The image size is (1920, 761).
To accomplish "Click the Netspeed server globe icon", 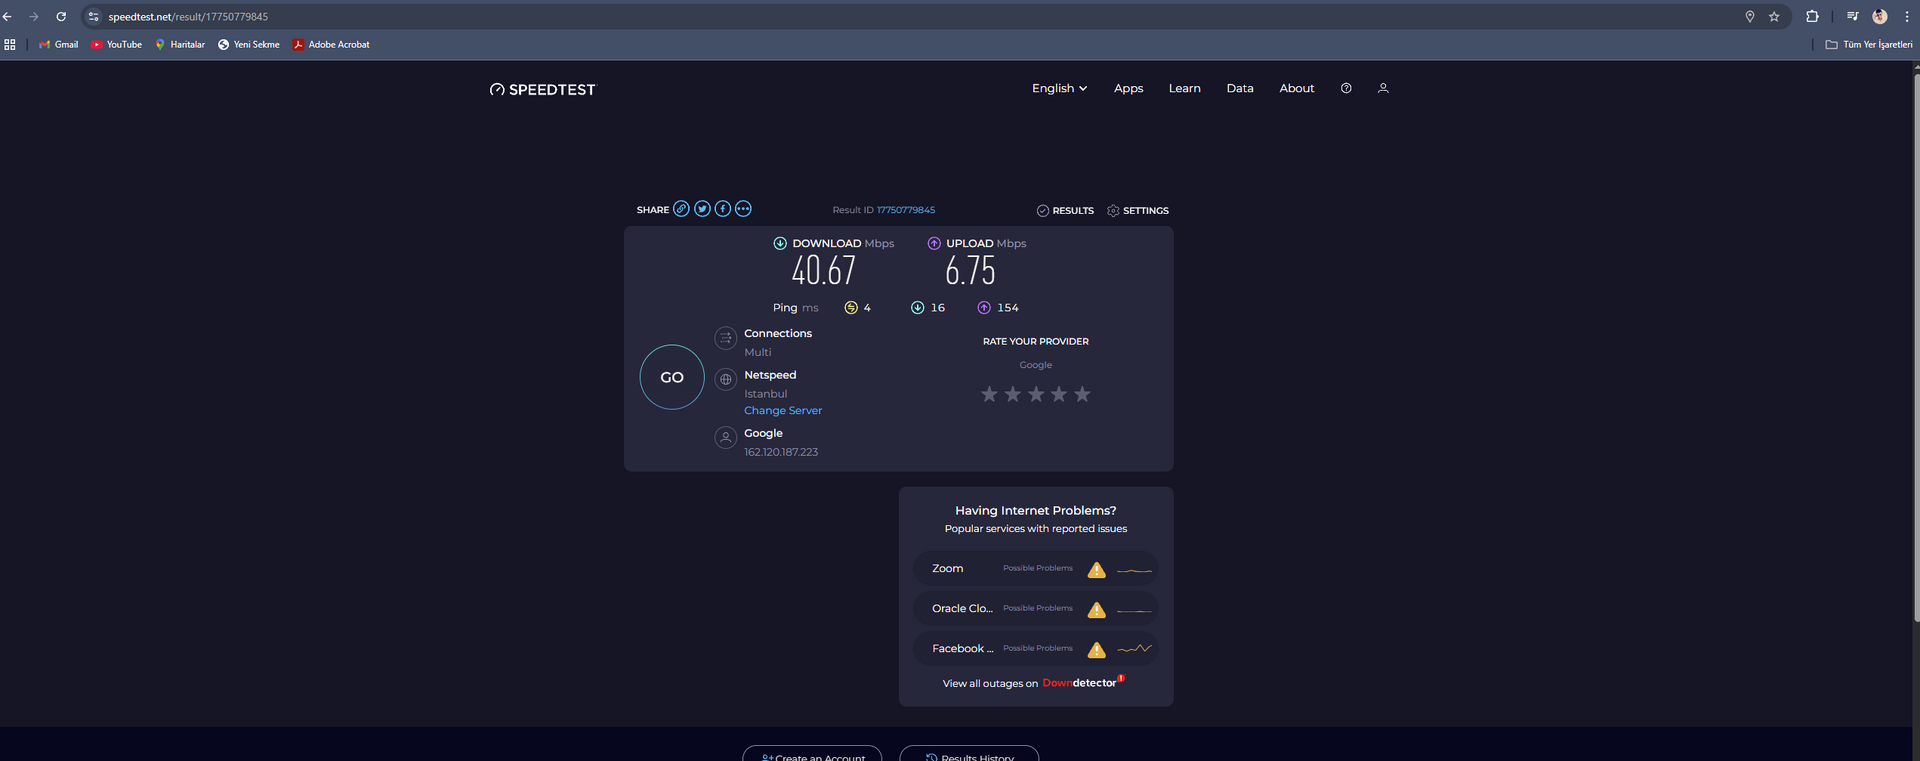I will (726, 380).
